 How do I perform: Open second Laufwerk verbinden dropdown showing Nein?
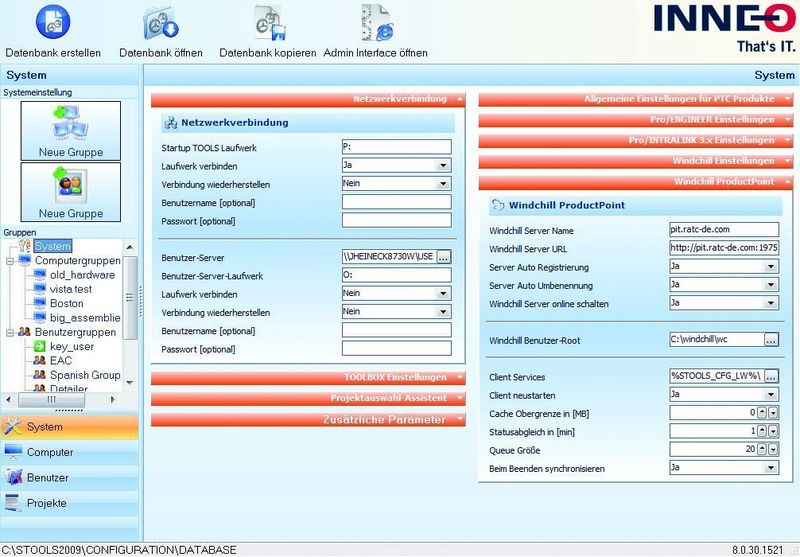click(443, 293)
